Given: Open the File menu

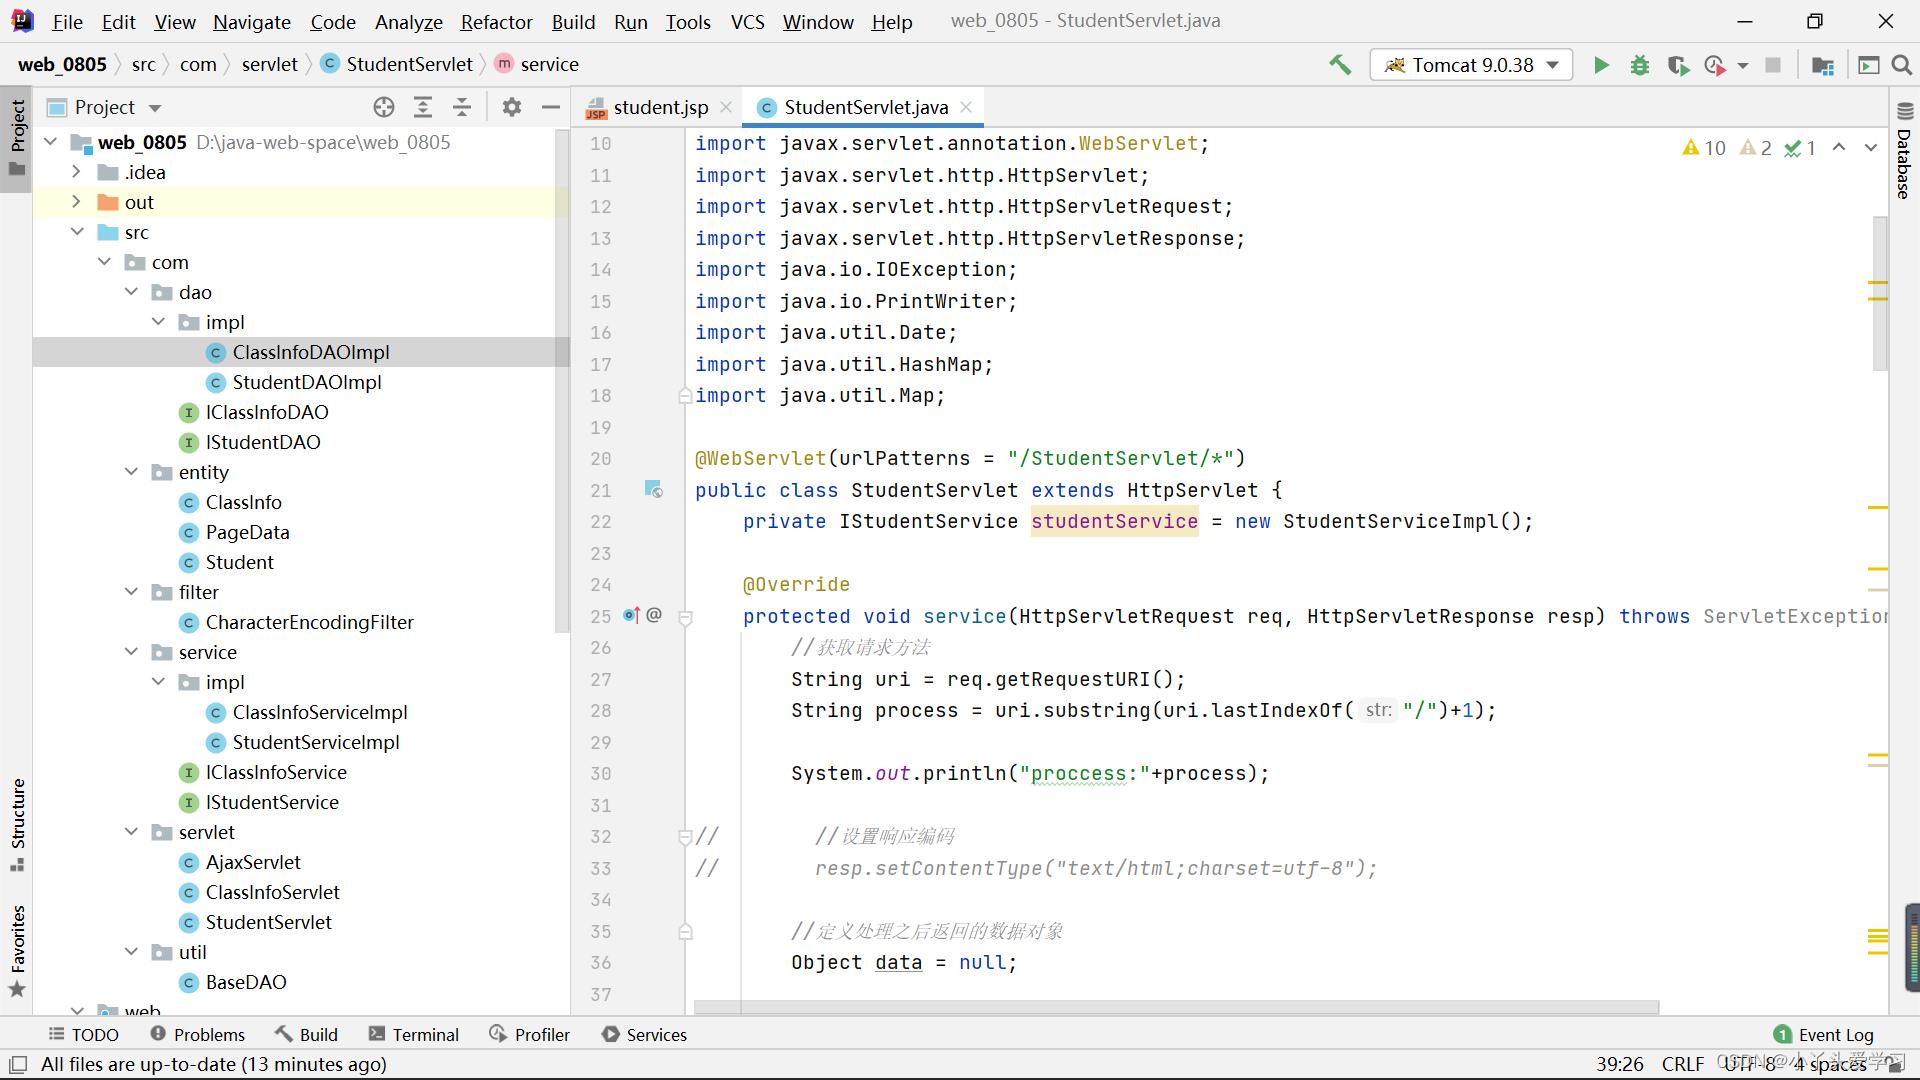Looking at the screenshot, I should (67, 21).
